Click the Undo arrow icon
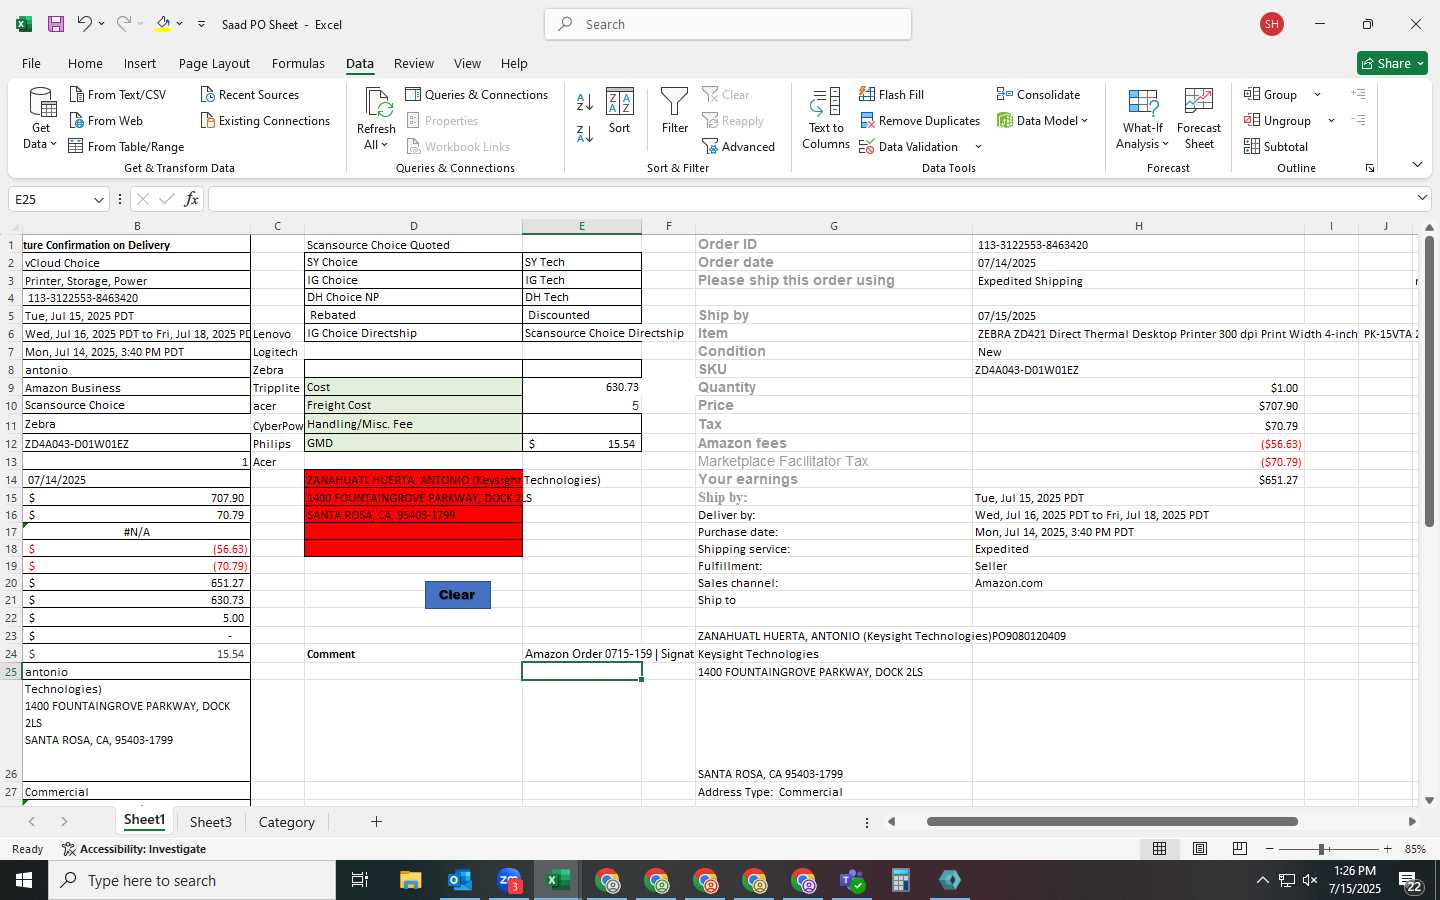 point(84,23)
